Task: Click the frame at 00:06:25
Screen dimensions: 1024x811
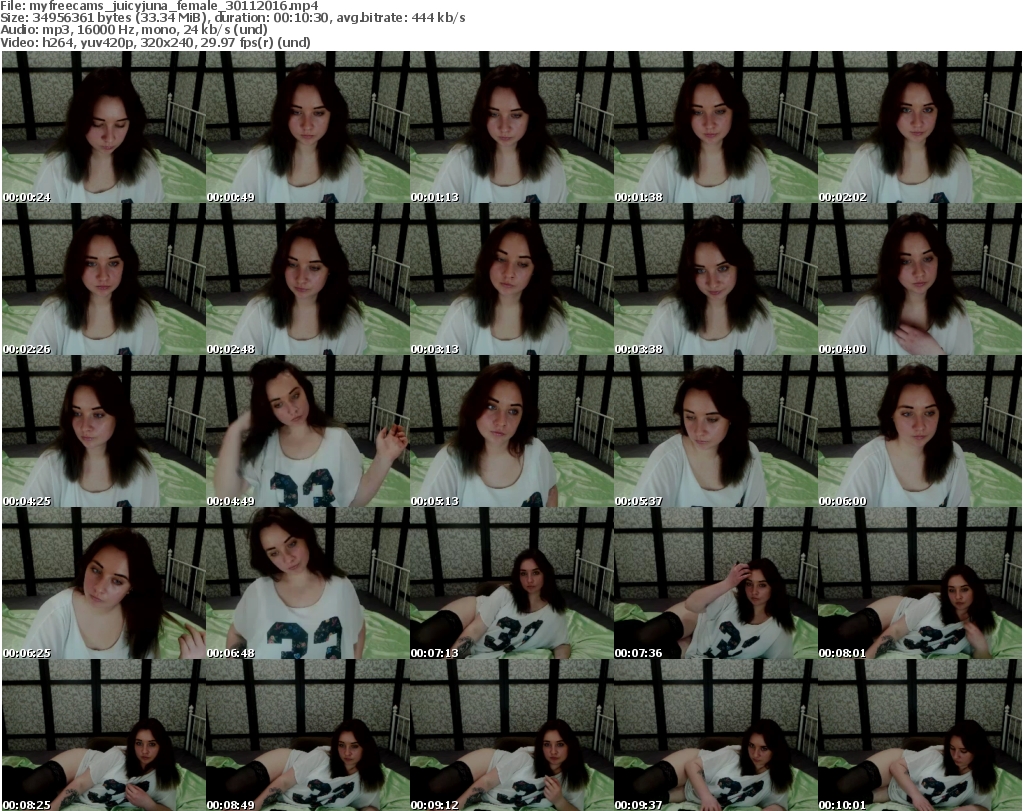Action: click(103, 584)
